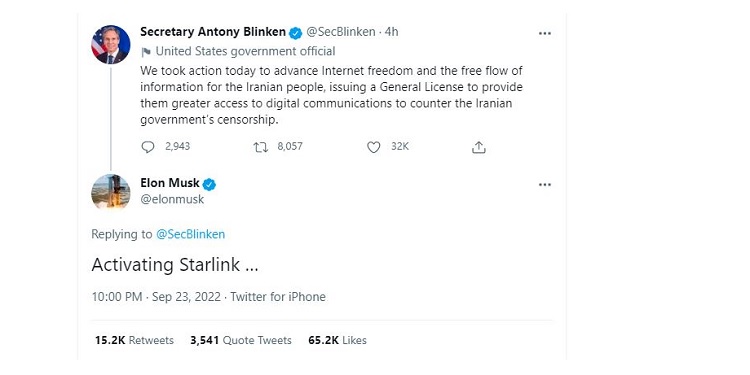Open more options on Elon Musk's tweet
750x375 pixels.
click(x=545, y=185)
